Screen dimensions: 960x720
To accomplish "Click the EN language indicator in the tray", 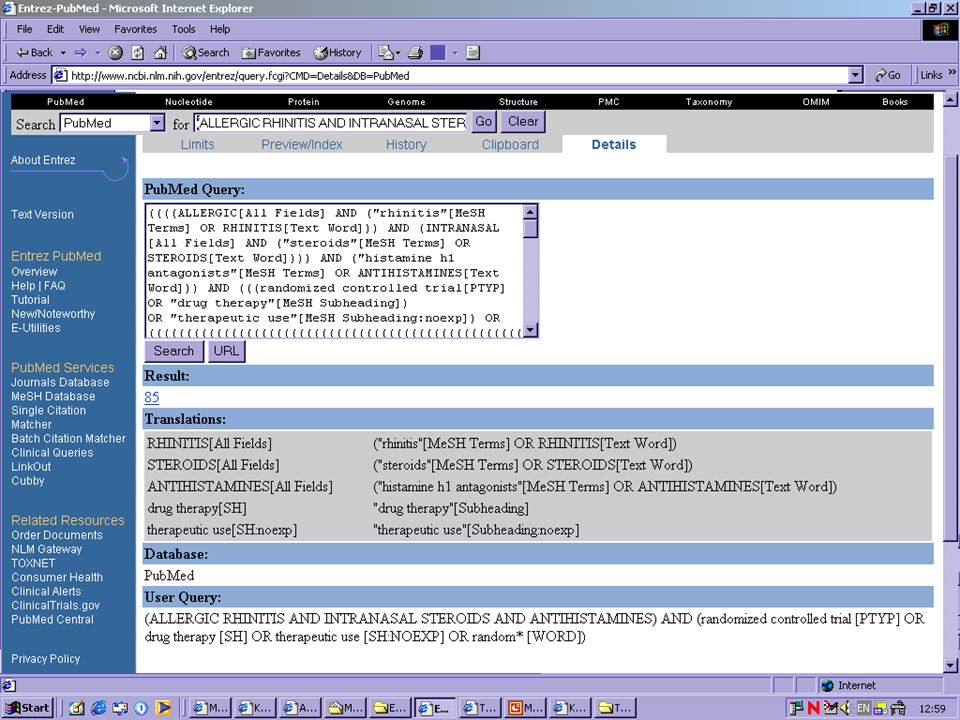I will (863, 708).
